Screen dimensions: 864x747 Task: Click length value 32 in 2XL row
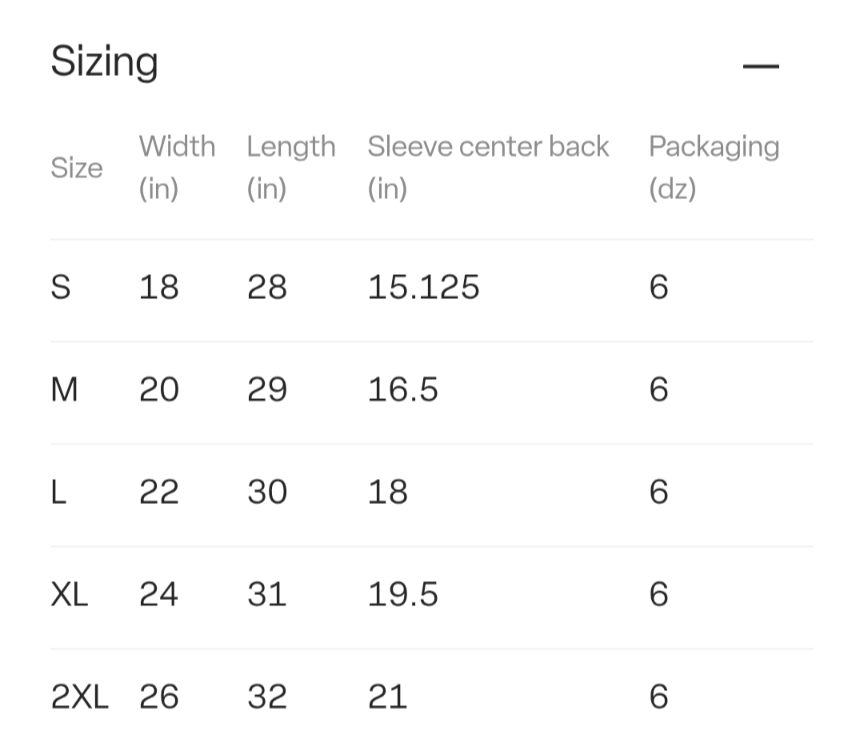tap(267, 697)
